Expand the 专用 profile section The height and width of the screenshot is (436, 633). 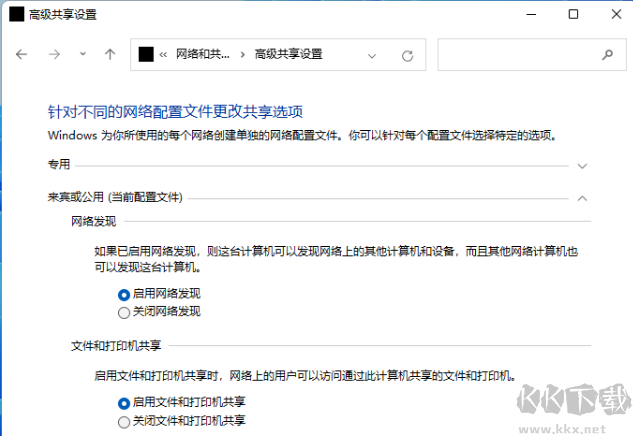[x=582, y=166]
